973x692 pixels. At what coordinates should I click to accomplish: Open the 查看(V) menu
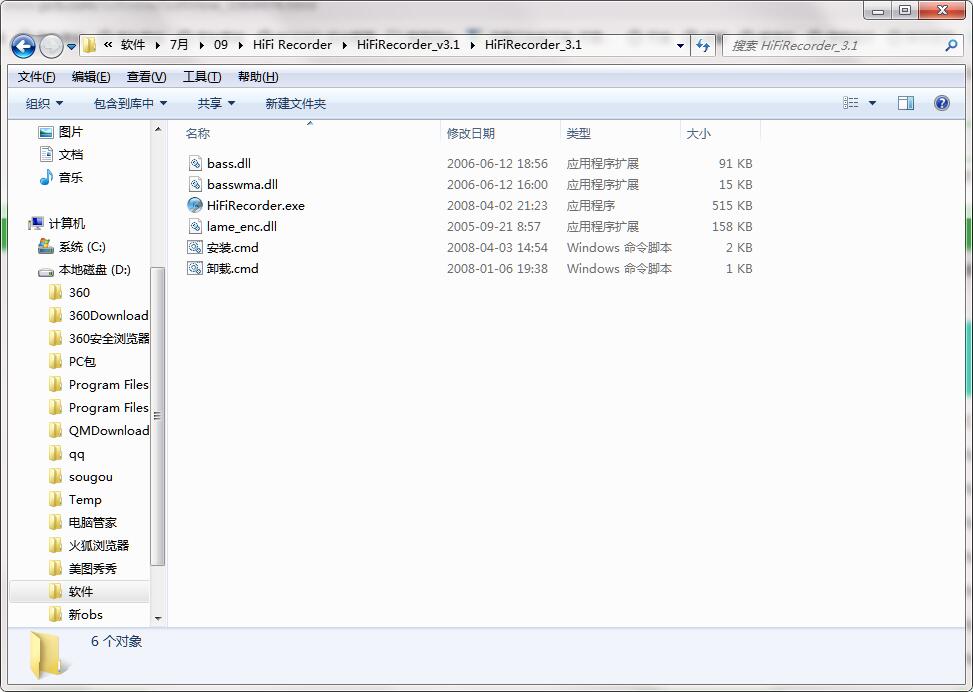coord(146,77)
